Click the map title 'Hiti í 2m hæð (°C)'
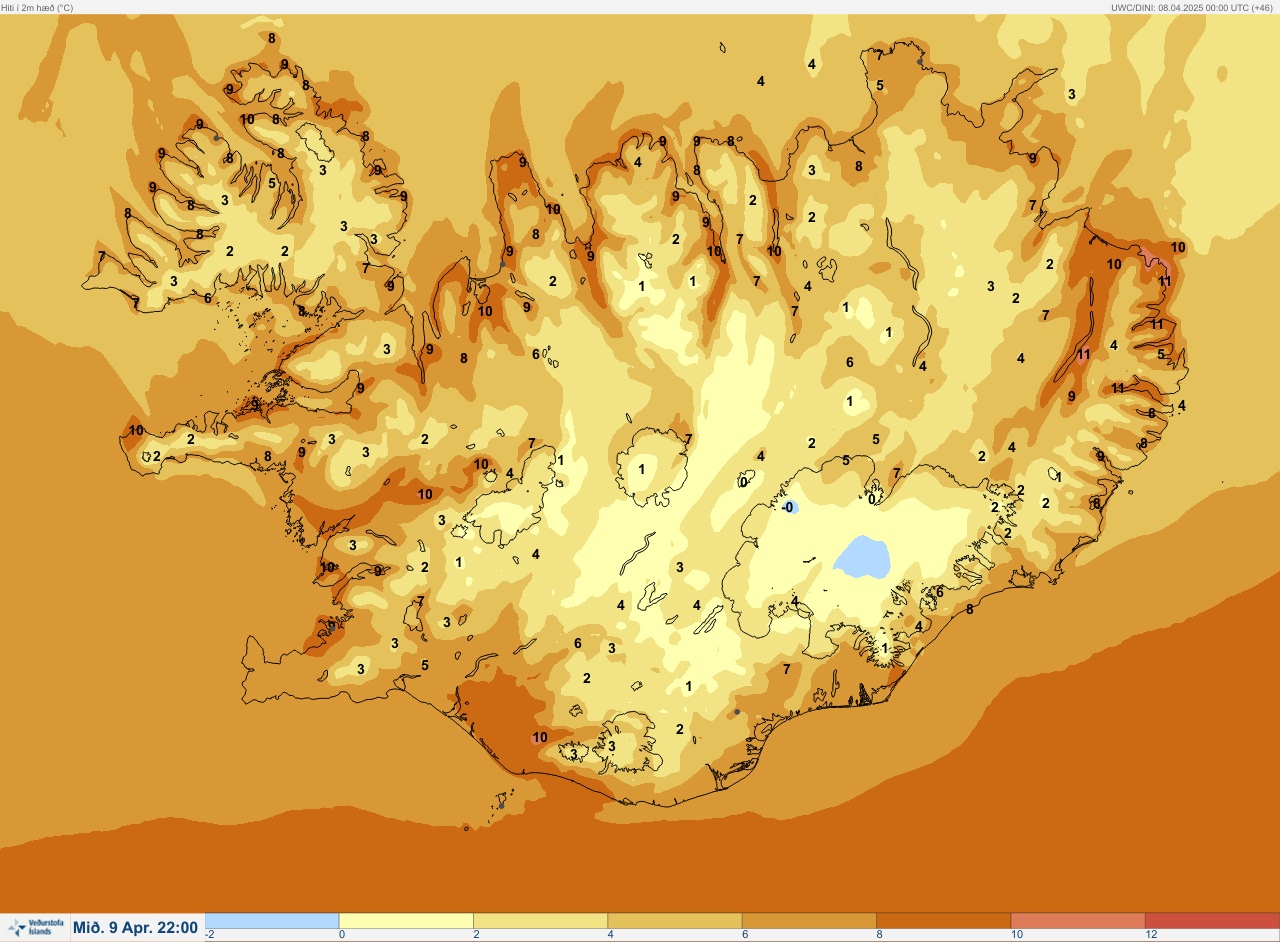Viewport: 1280px width, 942px height. click(37, 7)
